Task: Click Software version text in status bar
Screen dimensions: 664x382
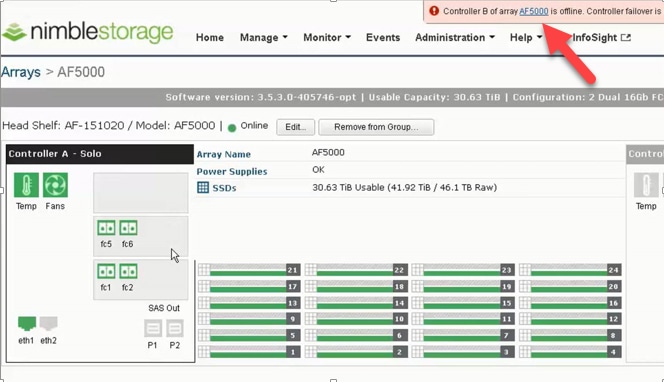Action: pos(261,97)
